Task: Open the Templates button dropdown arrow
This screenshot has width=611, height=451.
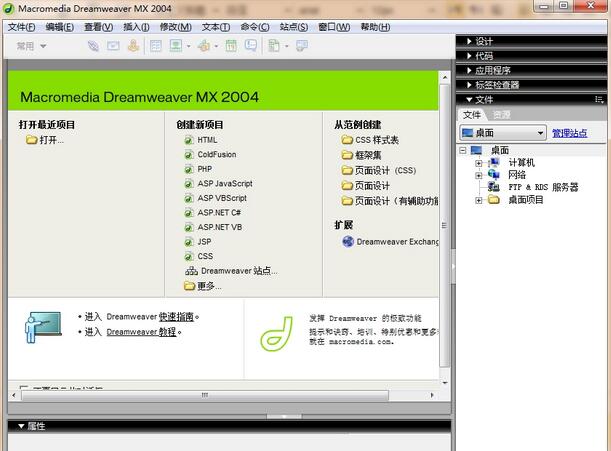Action: click(287, 46)
